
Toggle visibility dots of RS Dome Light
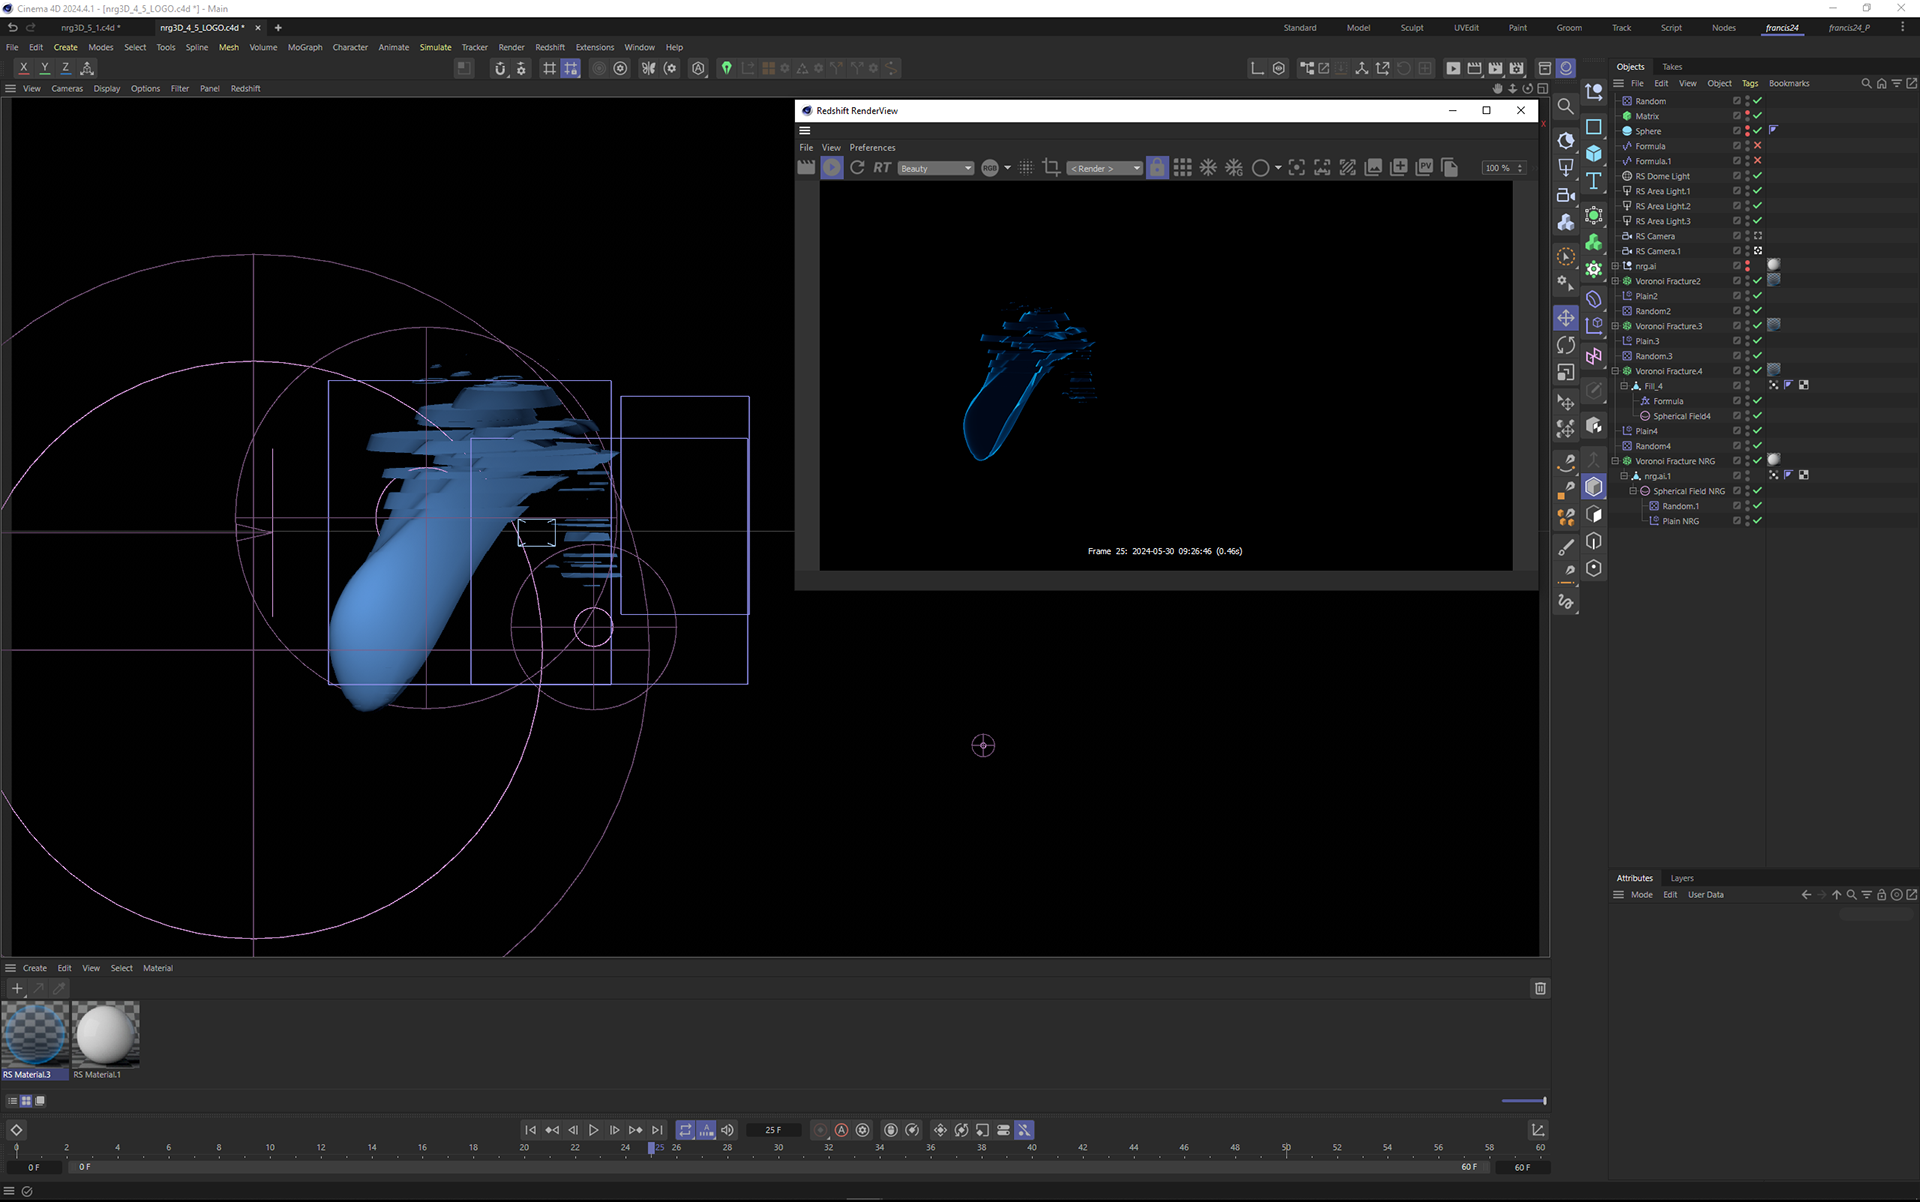(x=1747, y=176)
